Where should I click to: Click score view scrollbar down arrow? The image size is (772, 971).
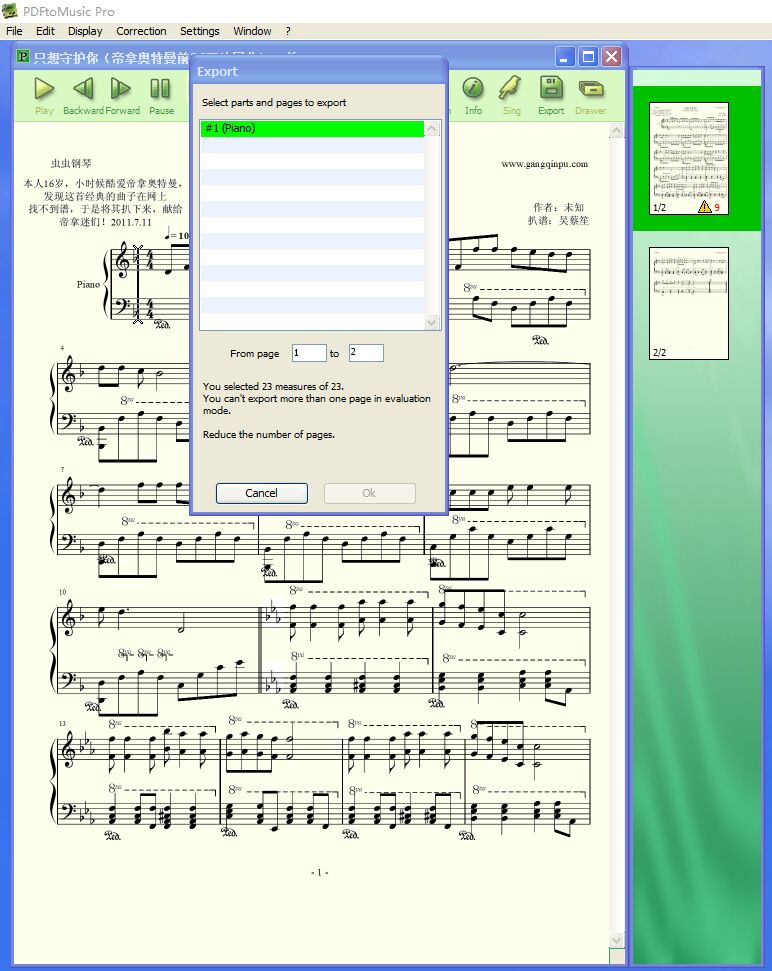tap(616, 940)
